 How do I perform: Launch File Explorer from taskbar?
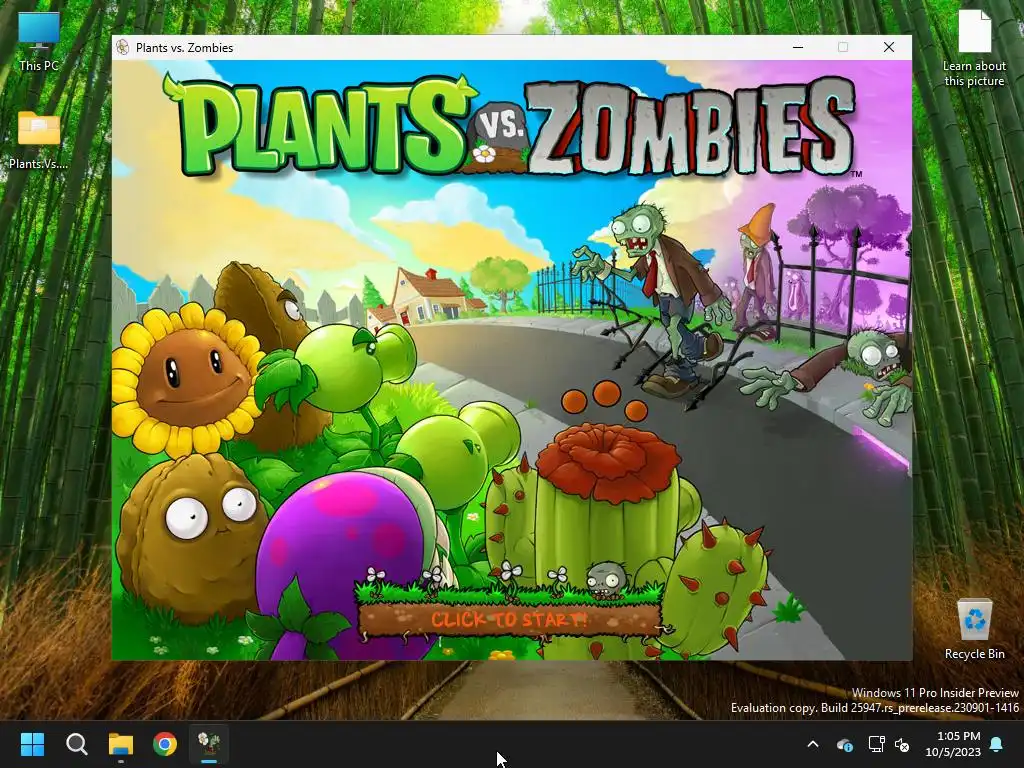[121, 744]
